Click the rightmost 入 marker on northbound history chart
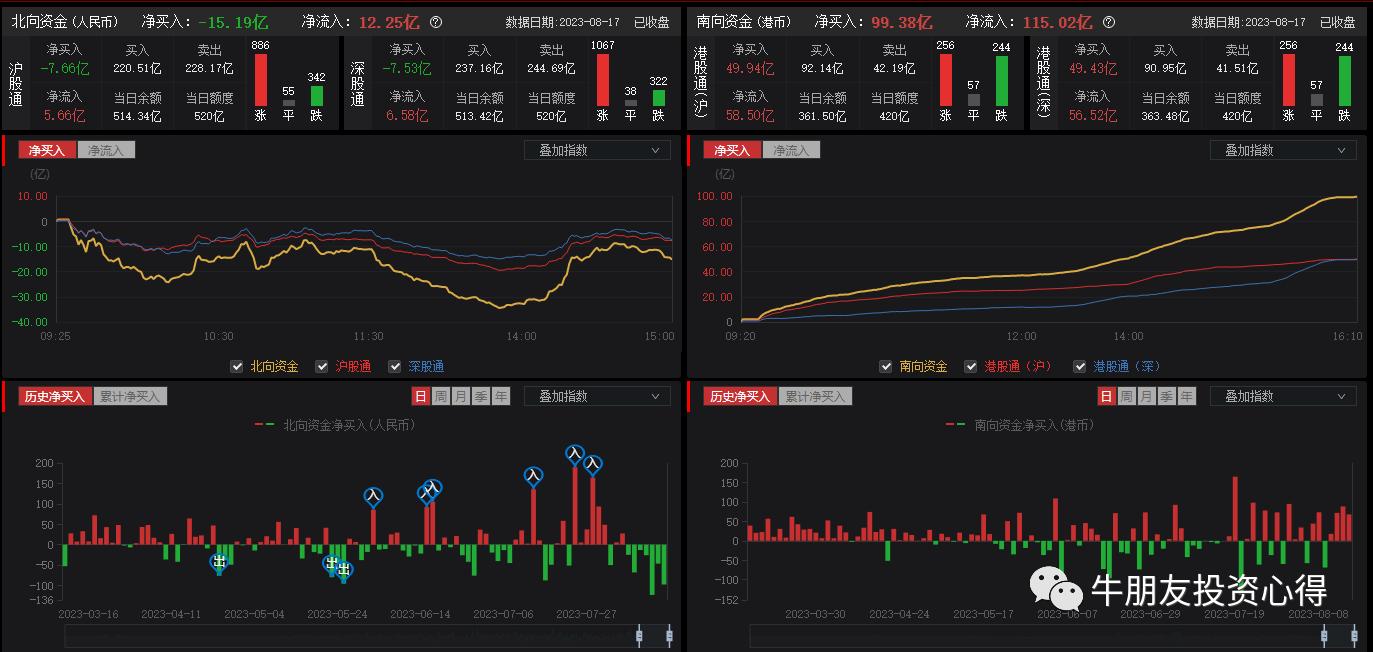 pyautogui.click(x=593, y=465)
